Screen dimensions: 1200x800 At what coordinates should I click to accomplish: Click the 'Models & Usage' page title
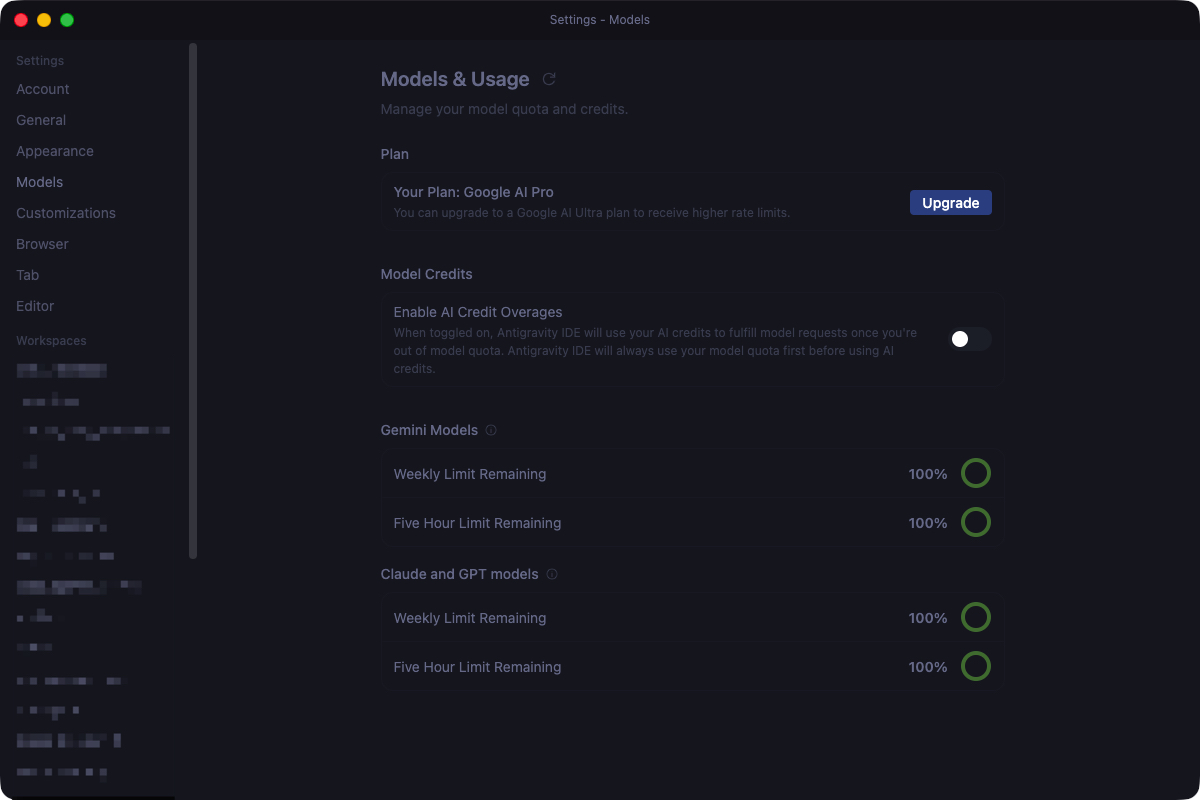[455, 79]
